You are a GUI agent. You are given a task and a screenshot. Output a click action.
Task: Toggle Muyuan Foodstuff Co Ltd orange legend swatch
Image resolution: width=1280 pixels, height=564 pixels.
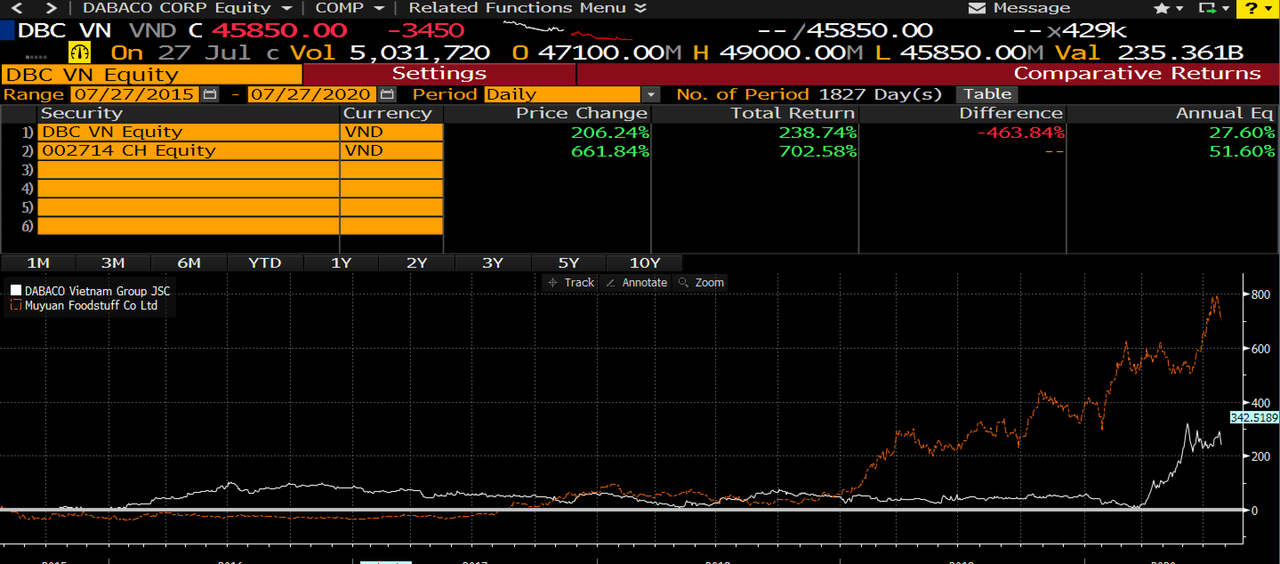pyautogui.click(x=16, y=306)
